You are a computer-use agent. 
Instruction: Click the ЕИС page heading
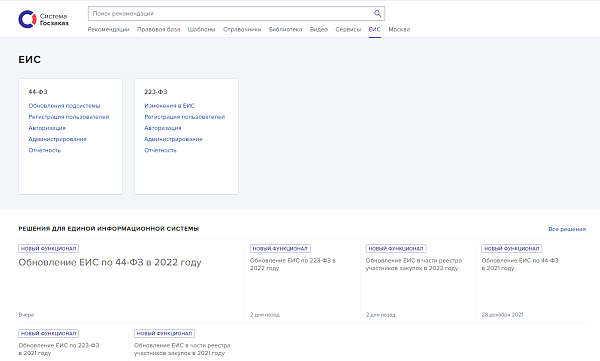pyautogui.click(x=29, y=60)
